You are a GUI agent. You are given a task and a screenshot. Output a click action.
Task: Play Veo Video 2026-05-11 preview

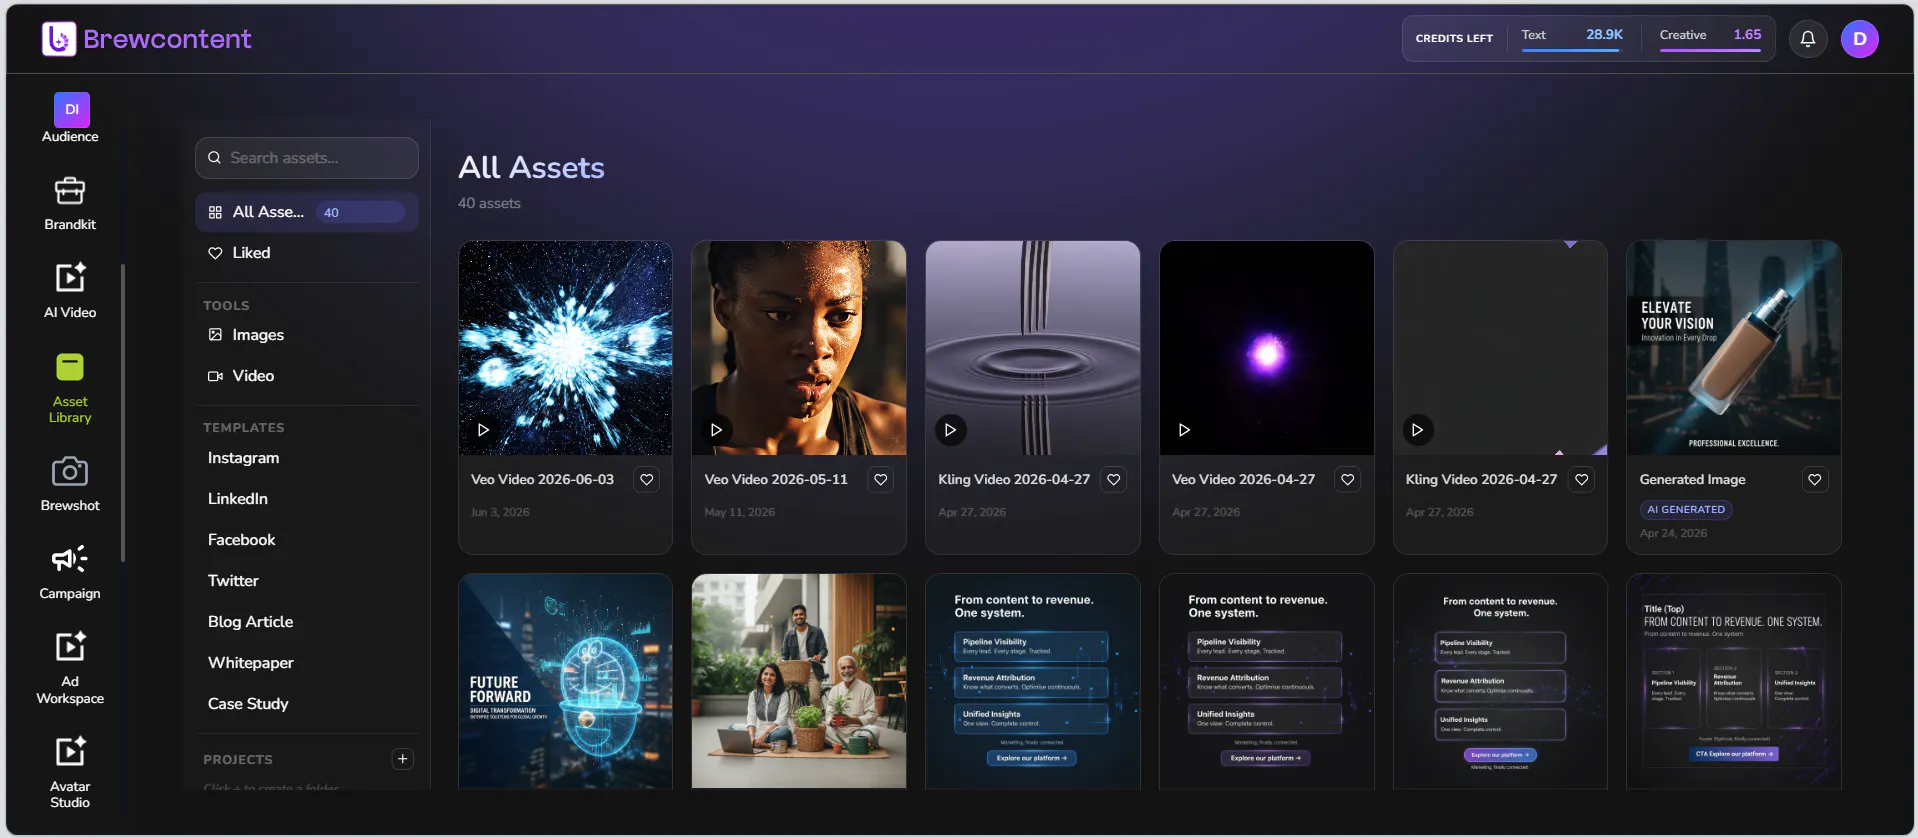(716, 430)
